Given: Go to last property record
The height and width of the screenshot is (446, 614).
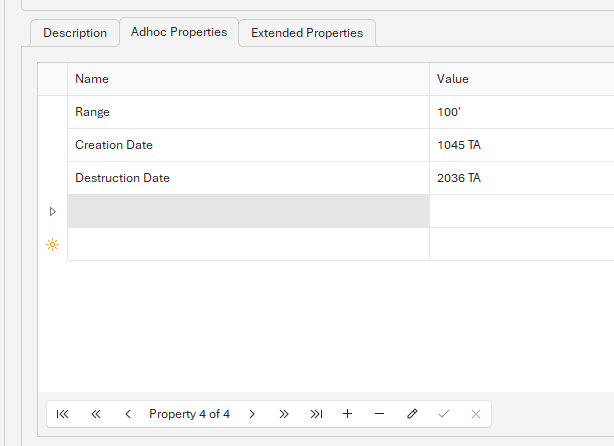Looking at the screenshot, I should [316, 414].
